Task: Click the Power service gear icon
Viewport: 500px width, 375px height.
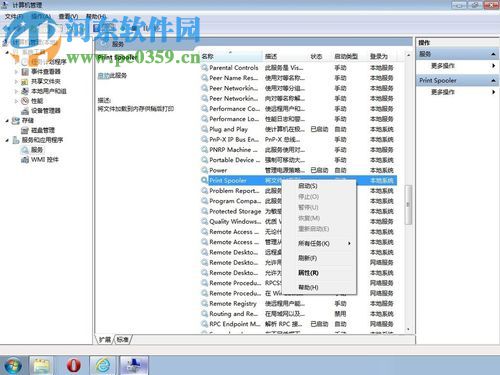Action: [x=204, y=170]
